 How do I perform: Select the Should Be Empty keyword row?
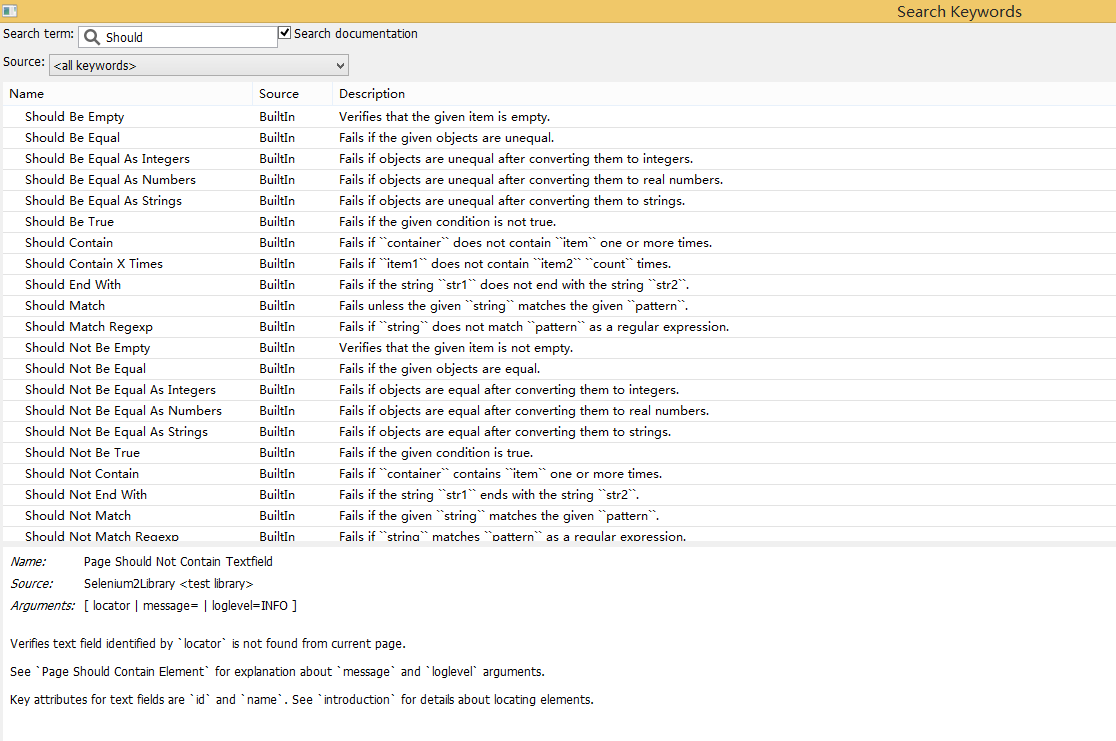pos(75,117)
